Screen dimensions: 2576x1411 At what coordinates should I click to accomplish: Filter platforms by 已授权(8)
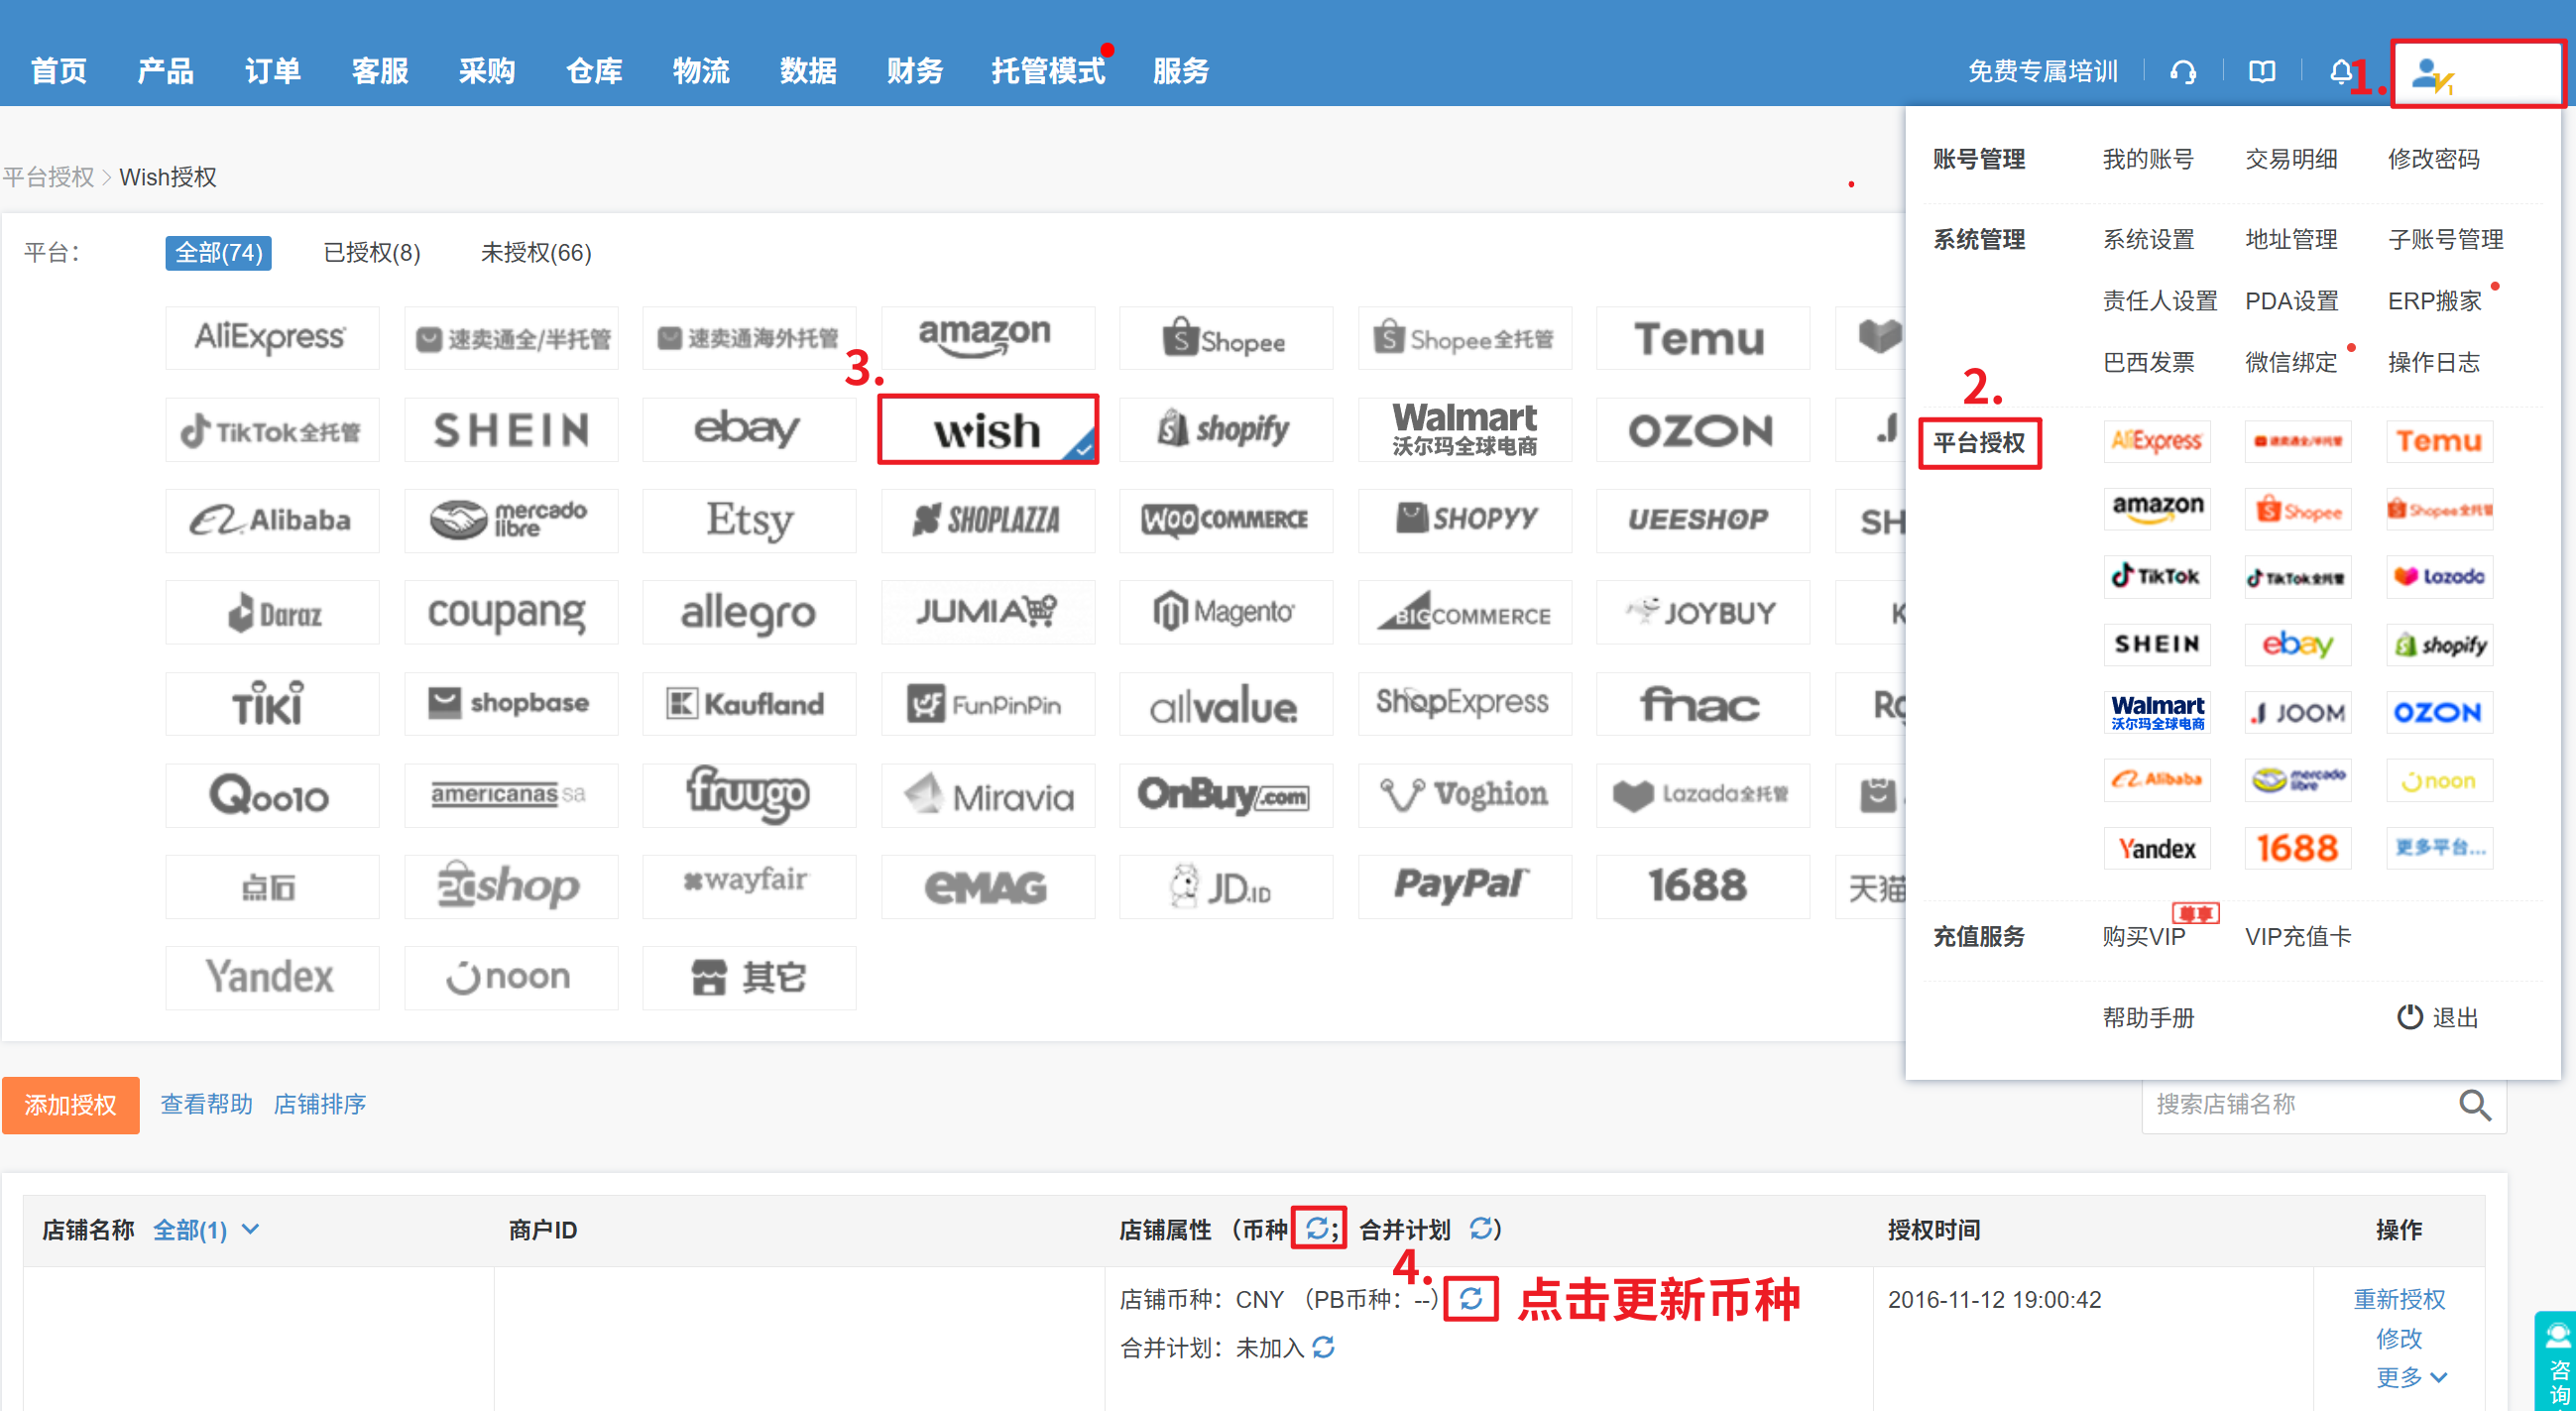point(372,252)
